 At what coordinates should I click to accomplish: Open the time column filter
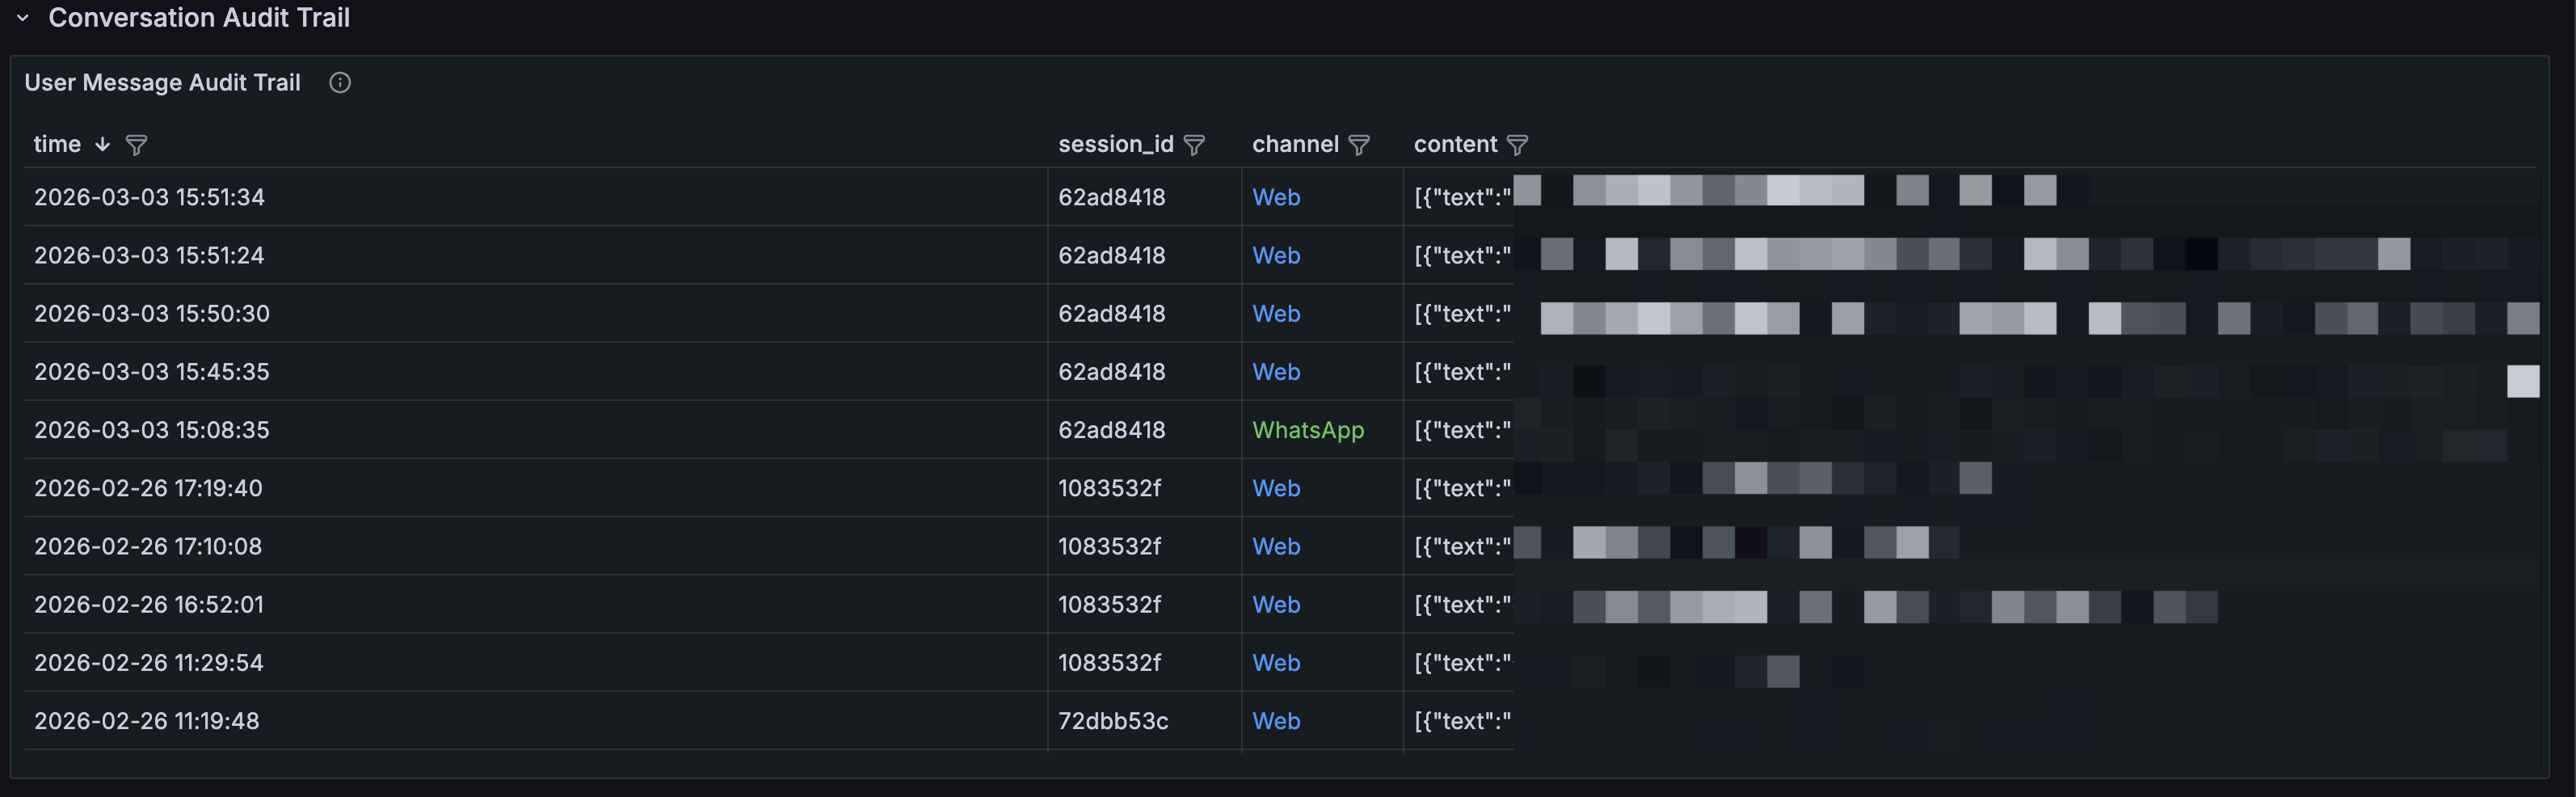[x=137, y=145]
